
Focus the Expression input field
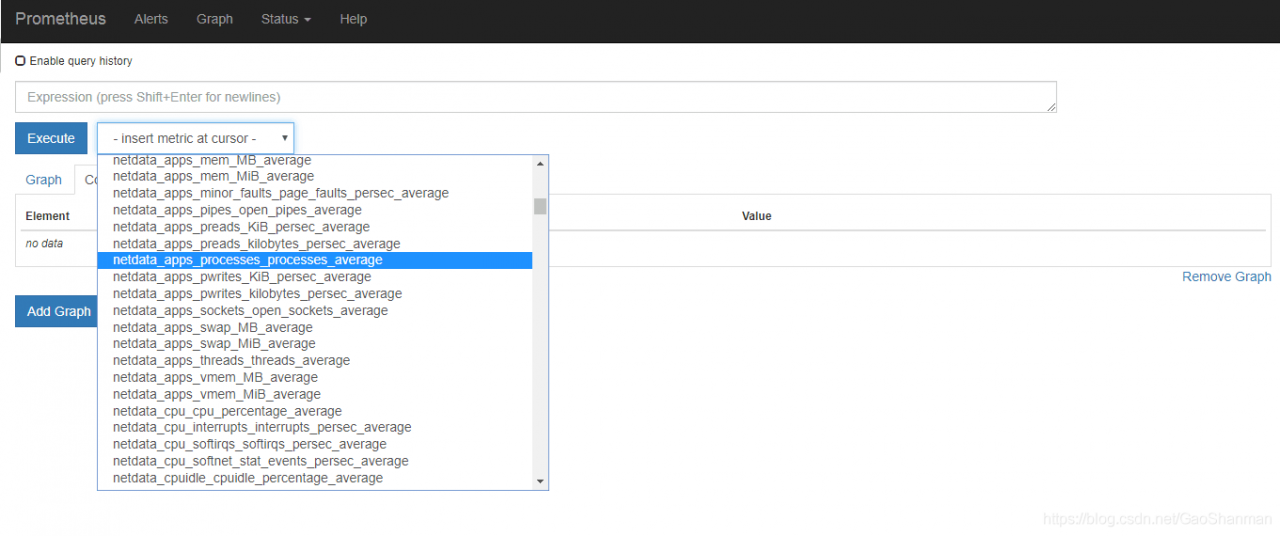535,97
